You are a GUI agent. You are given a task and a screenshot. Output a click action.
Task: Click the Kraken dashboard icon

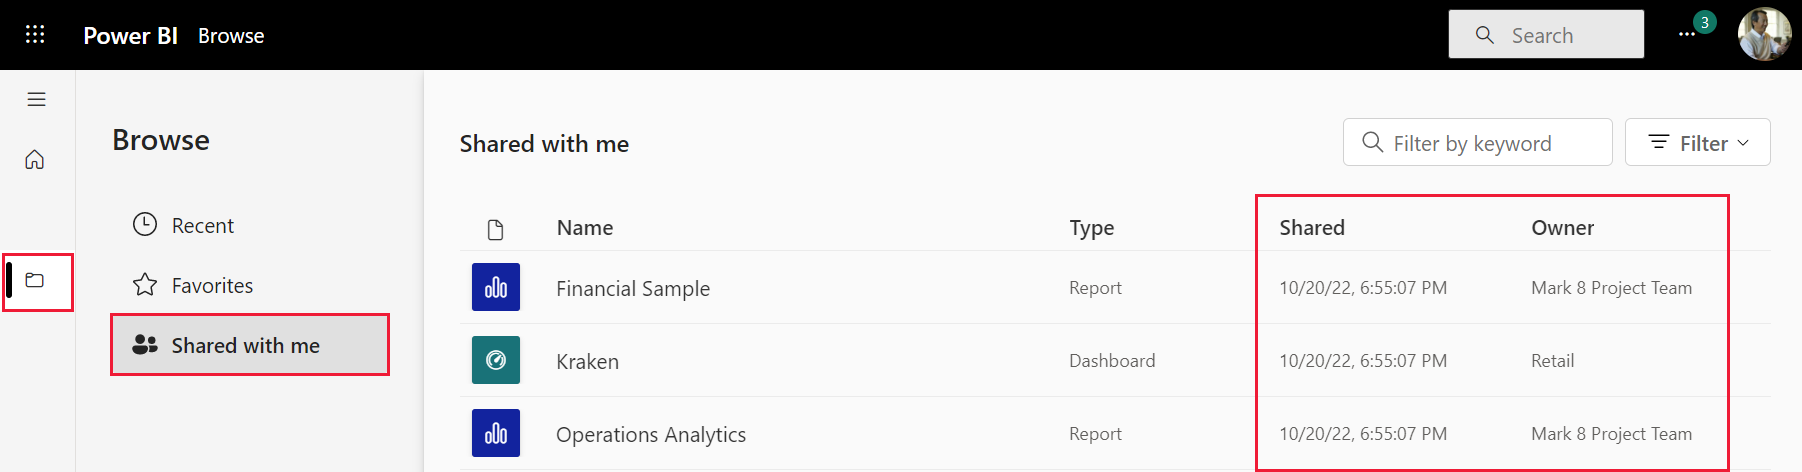point(496,361)
